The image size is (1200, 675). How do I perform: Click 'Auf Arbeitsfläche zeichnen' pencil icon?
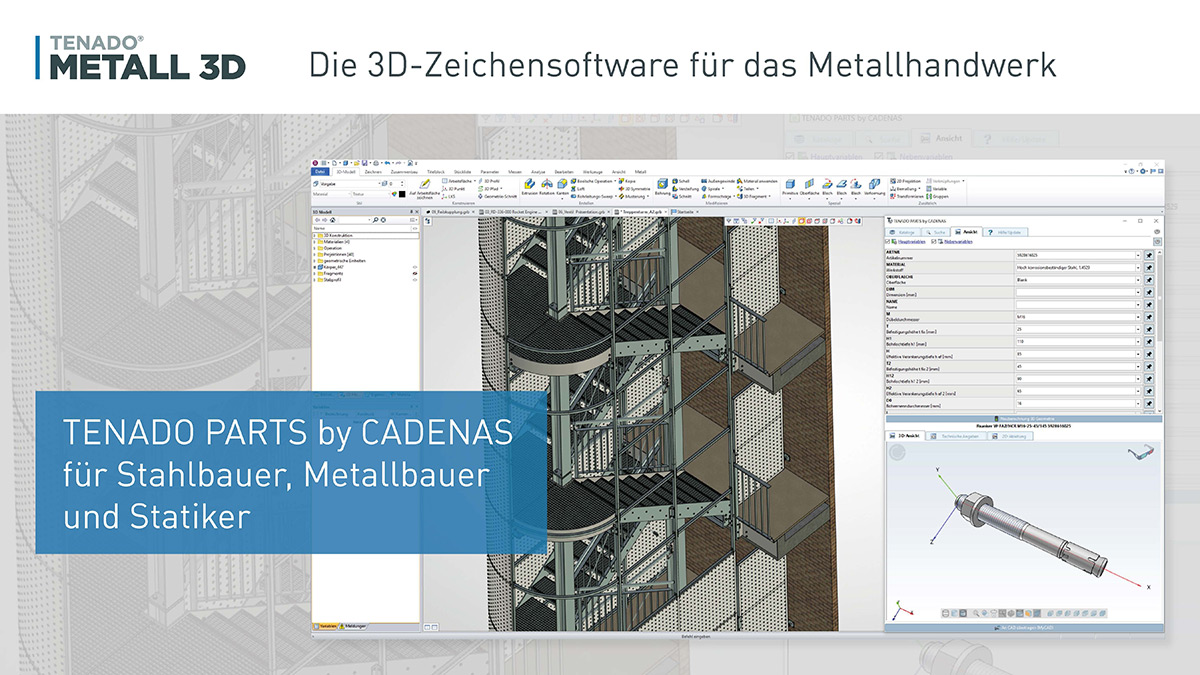tap(424, 184)
